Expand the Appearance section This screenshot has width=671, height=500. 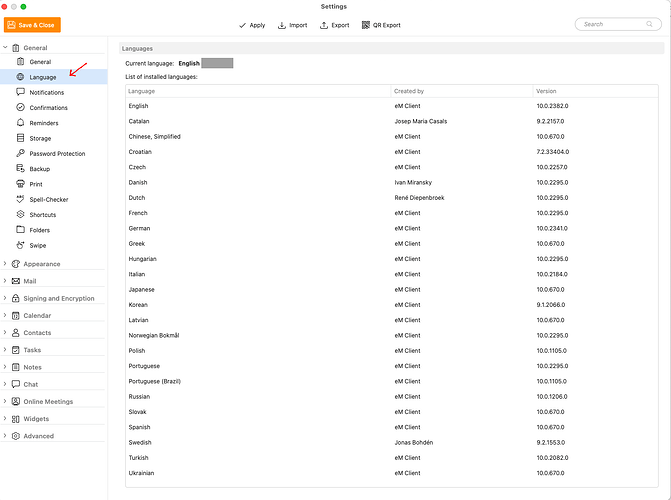(5, 264)
